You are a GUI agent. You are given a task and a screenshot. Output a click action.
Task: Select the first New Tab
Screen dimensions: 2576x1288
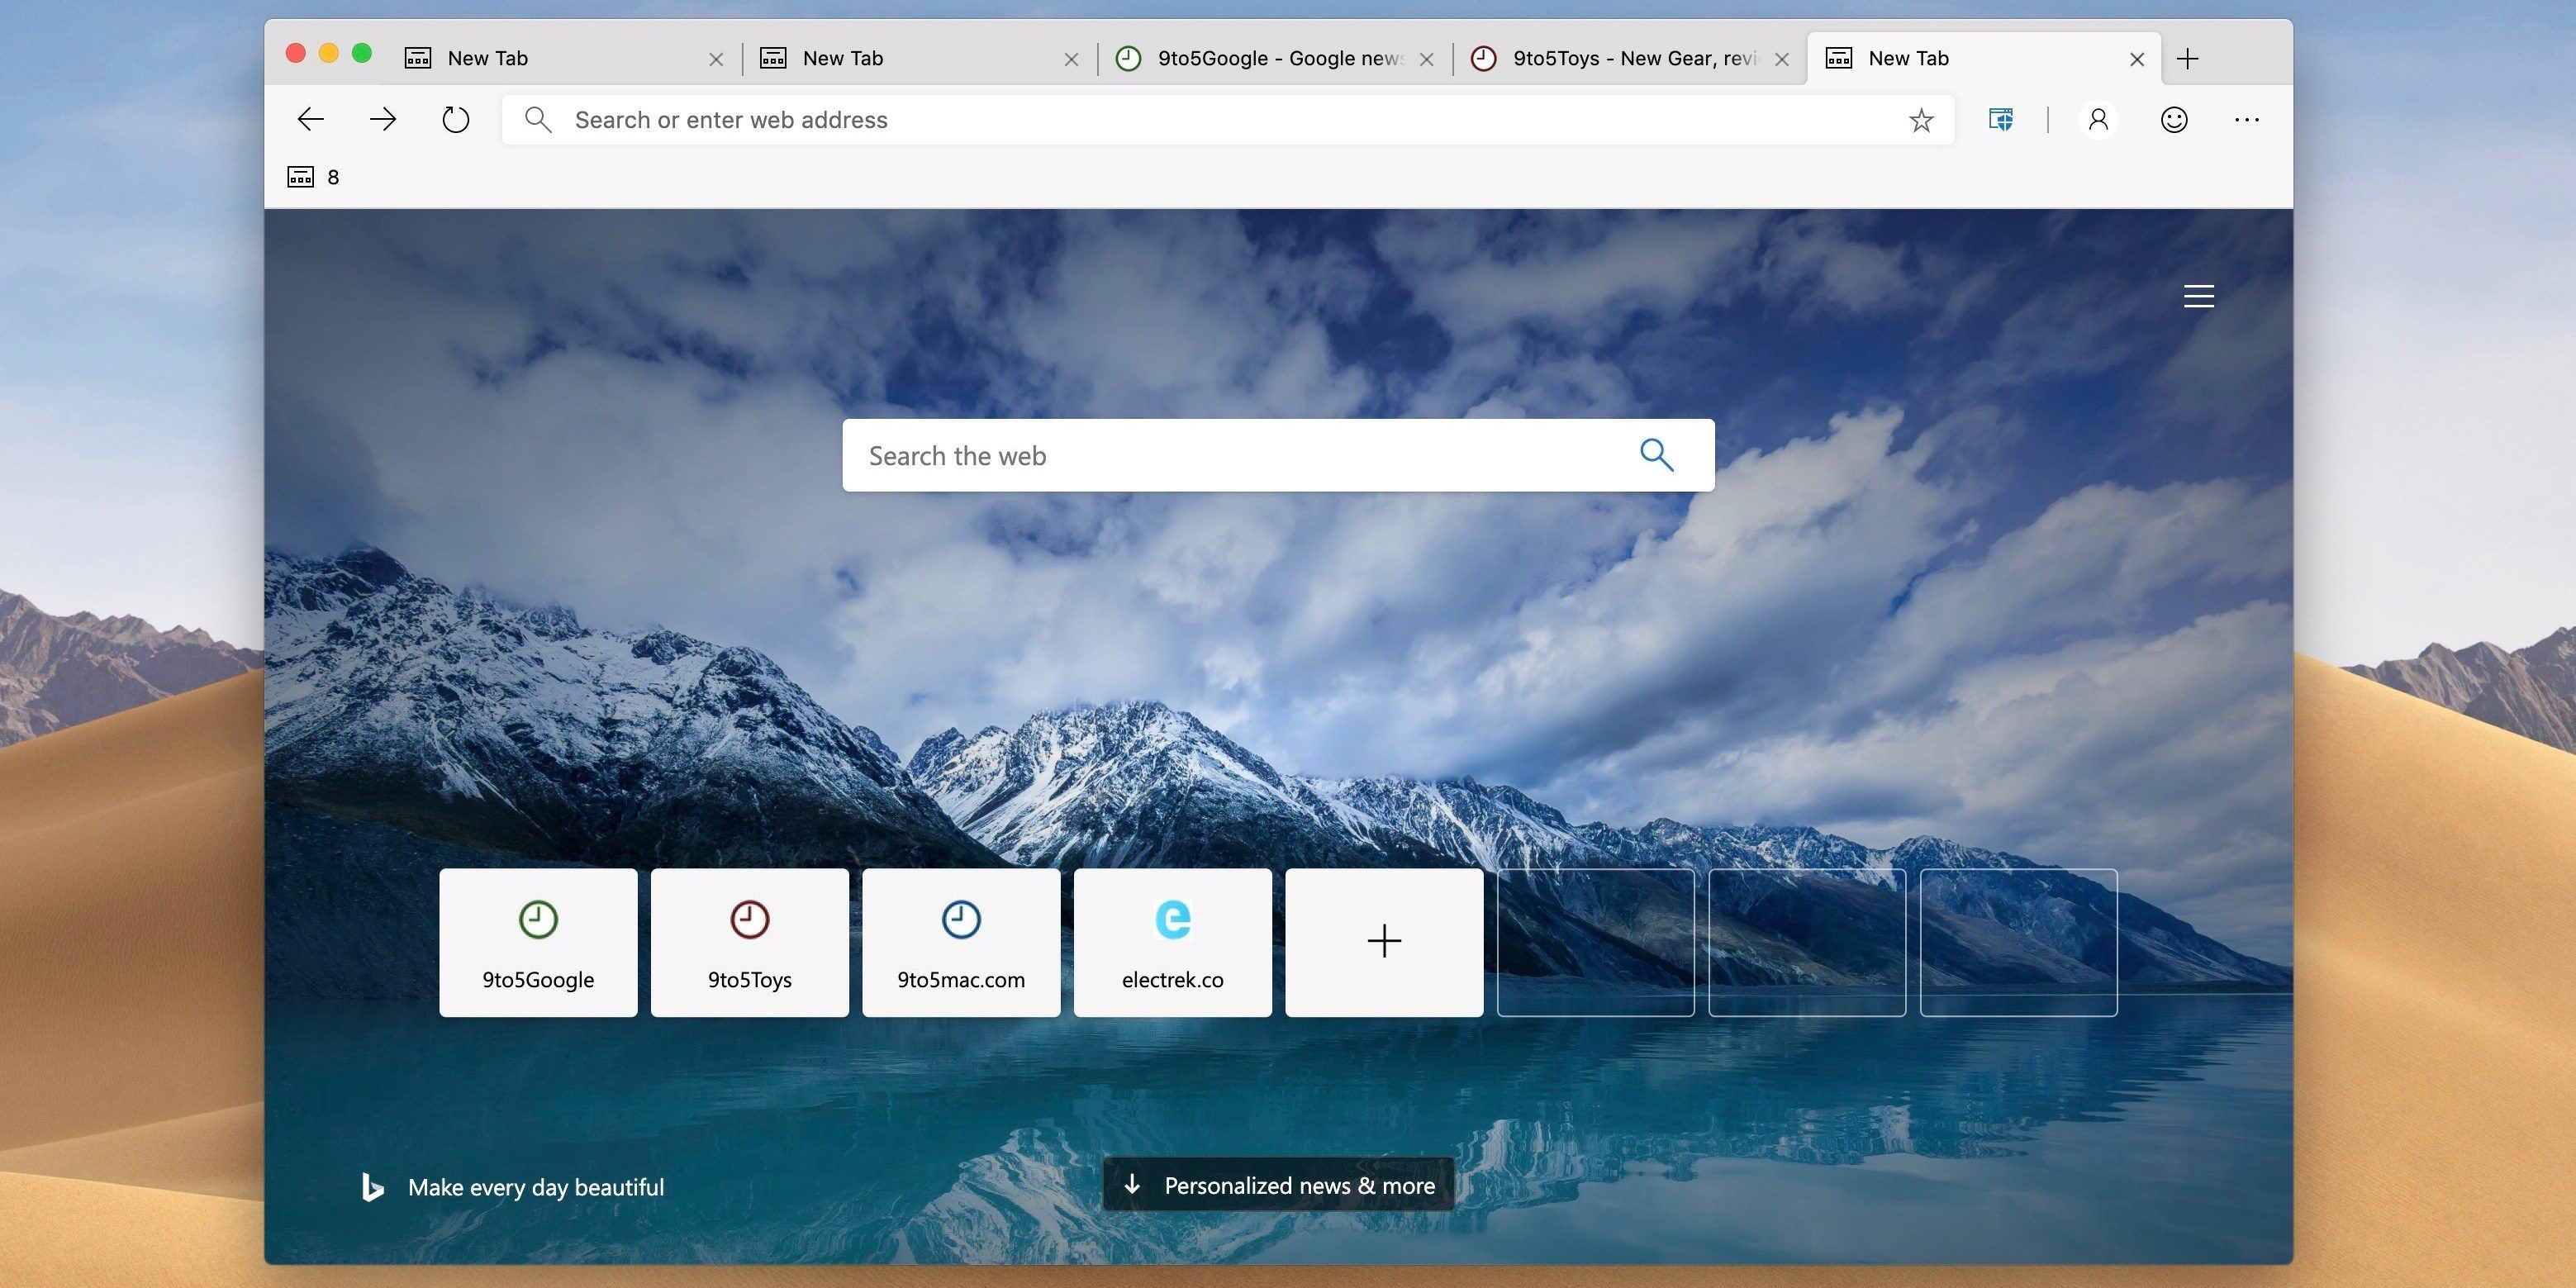pos(565,58)
